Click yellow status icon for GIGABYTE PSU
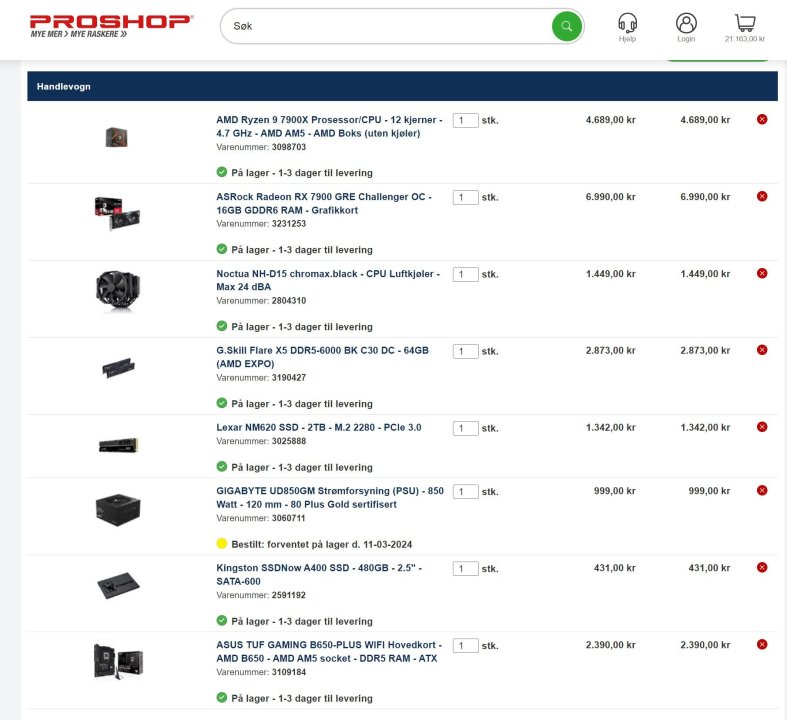The image size is (787, 720). (222, 543)
